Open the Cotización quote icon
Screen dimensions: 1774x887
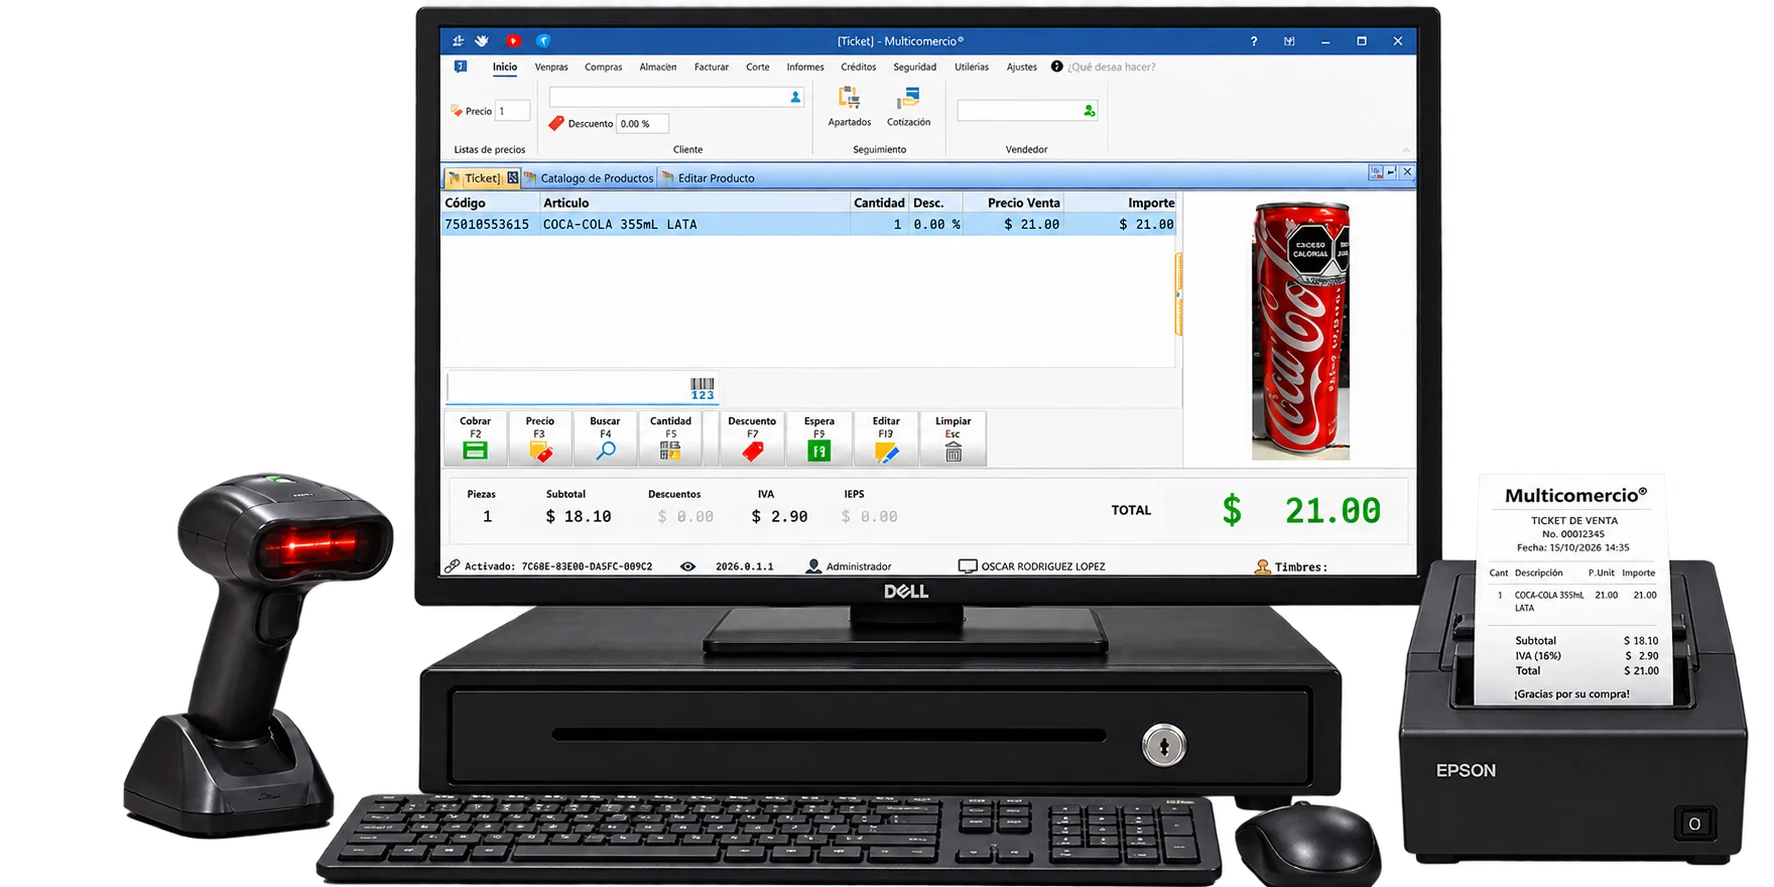(x=908, y=98)
